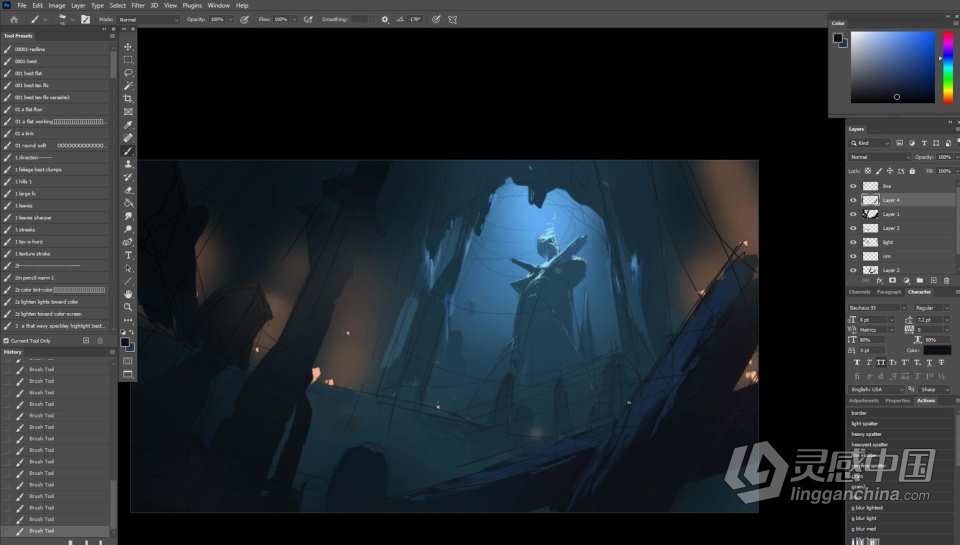Open the File menu
Screen dimensions: 960x545
22,6
